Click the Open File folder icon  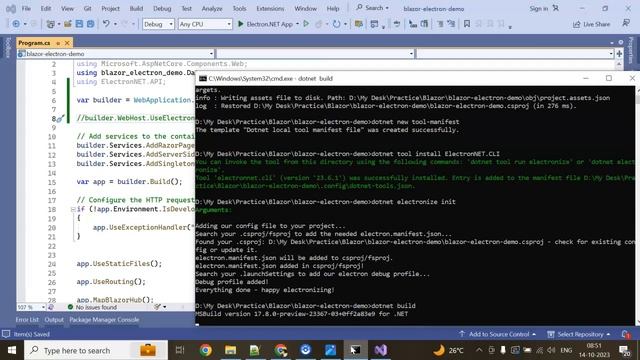click(x=68, y=24)
